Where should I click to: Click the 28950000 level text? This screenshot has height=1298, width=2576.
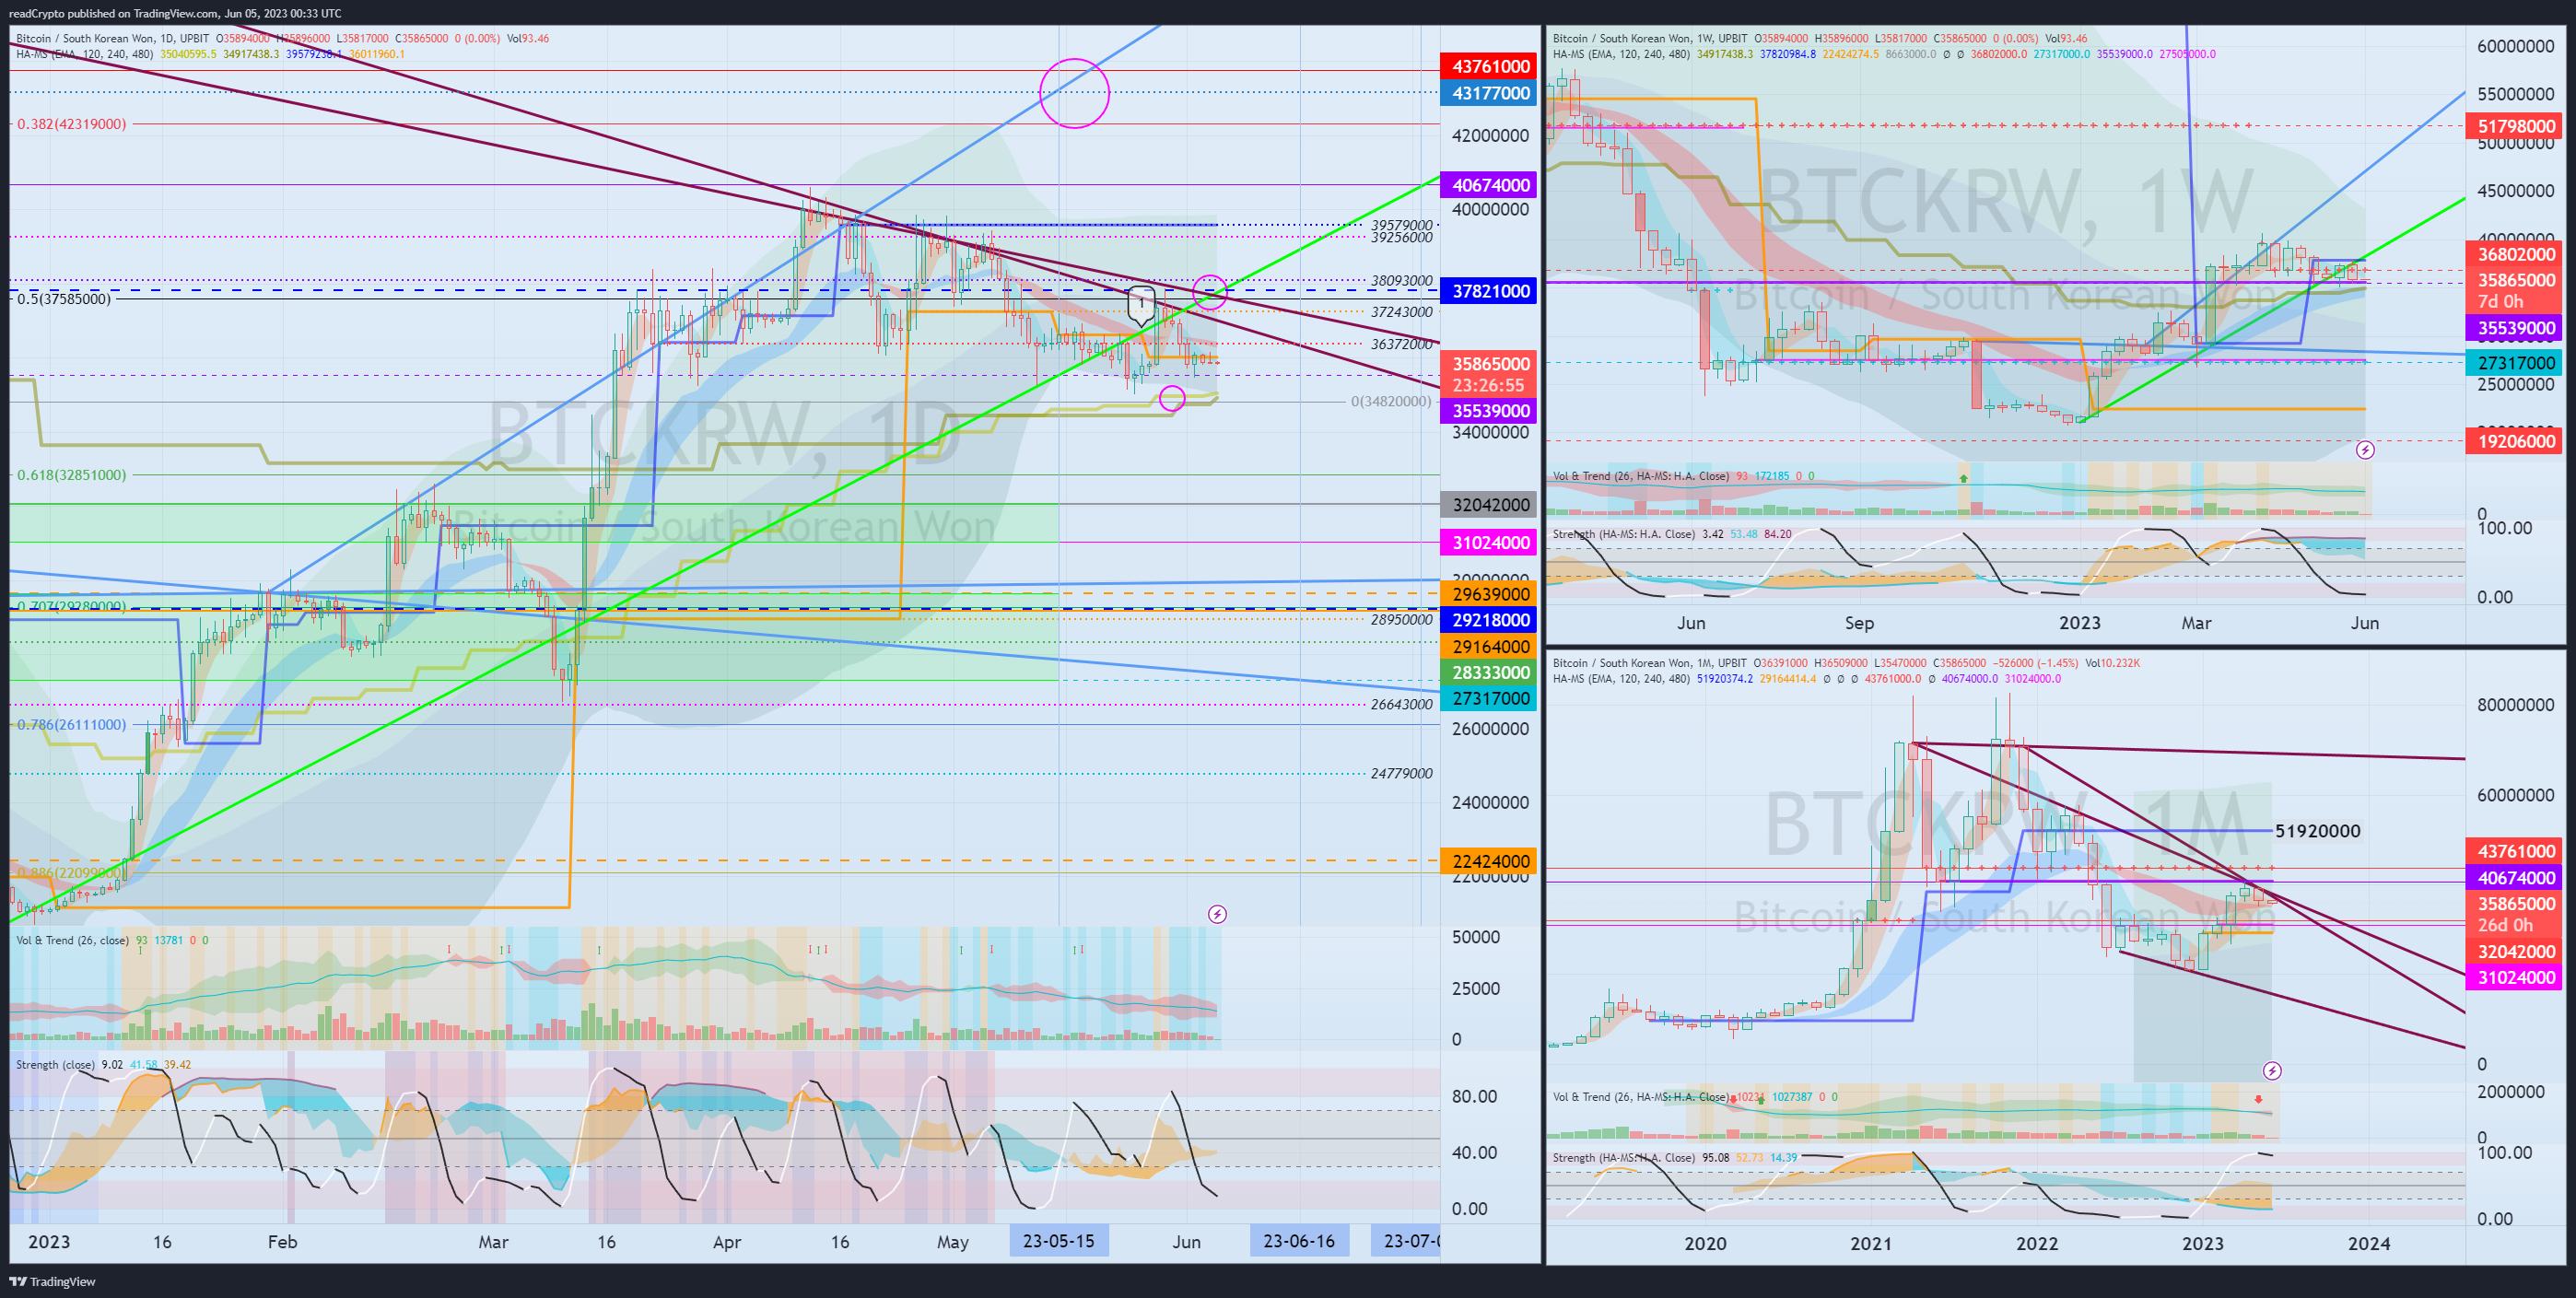[x=1401, y=620]
